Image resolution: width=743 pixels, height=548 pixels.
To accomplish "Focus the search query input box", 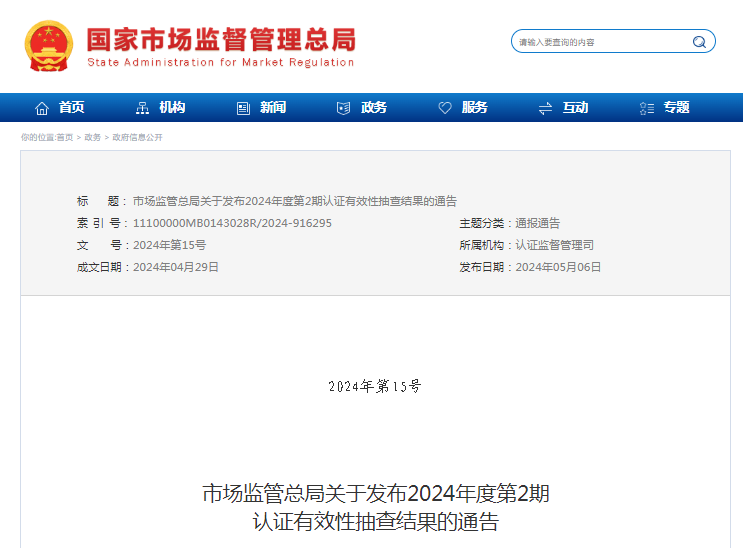I will (600, 42).
